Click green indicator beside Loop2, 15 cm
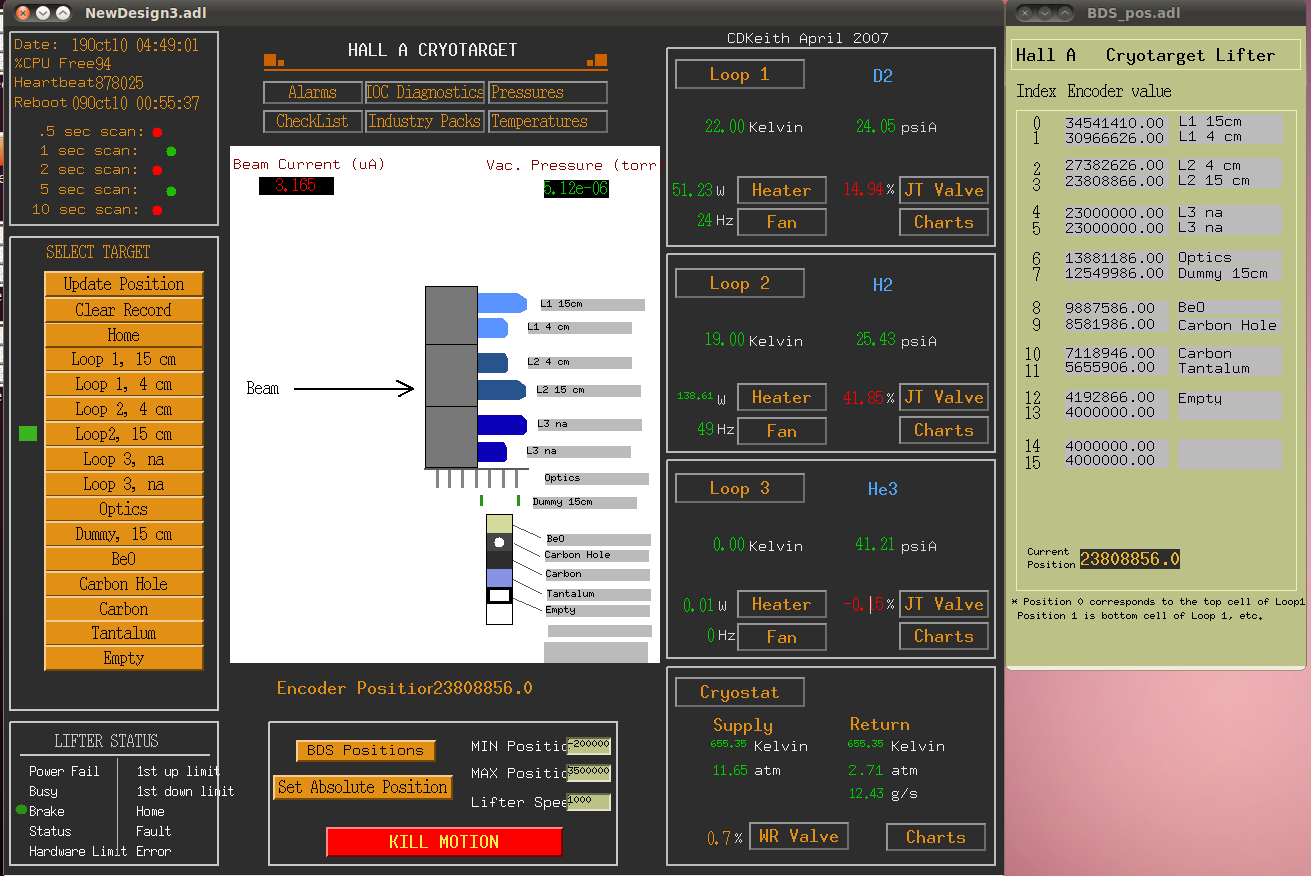 (x=28, y=433)
